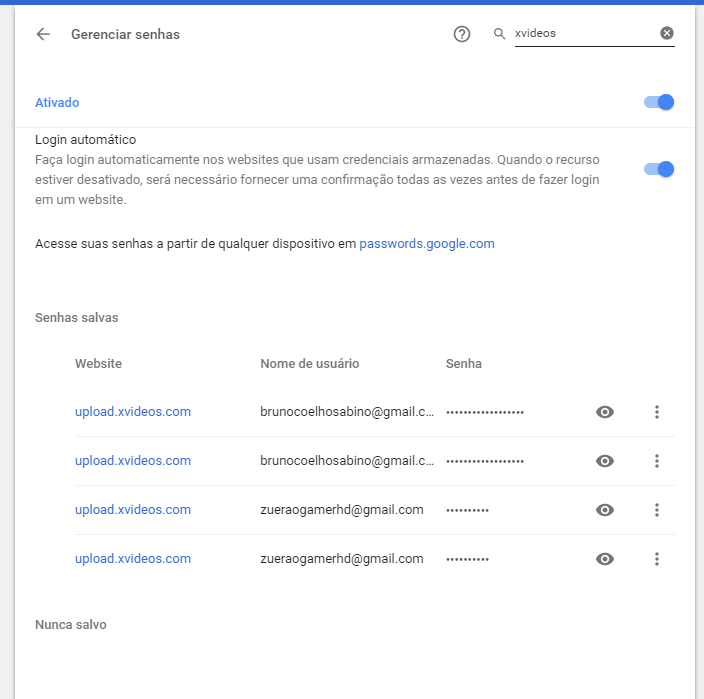Click the magnifying glass search icon

[x=499, y=34]
